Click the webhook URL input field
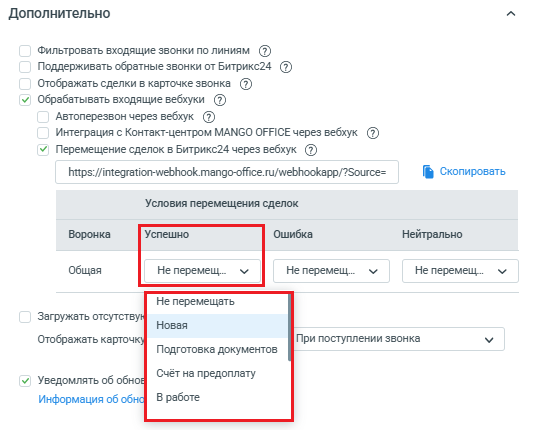The height and width of the screenshot is (430, 534). click(227, 172)
